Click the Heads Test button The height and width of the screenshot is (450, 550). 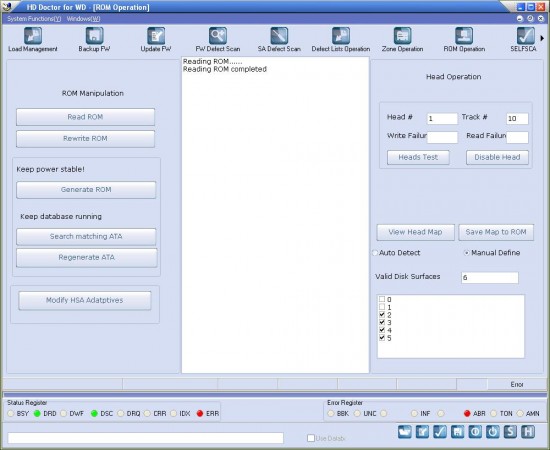[x=418, y=157]
